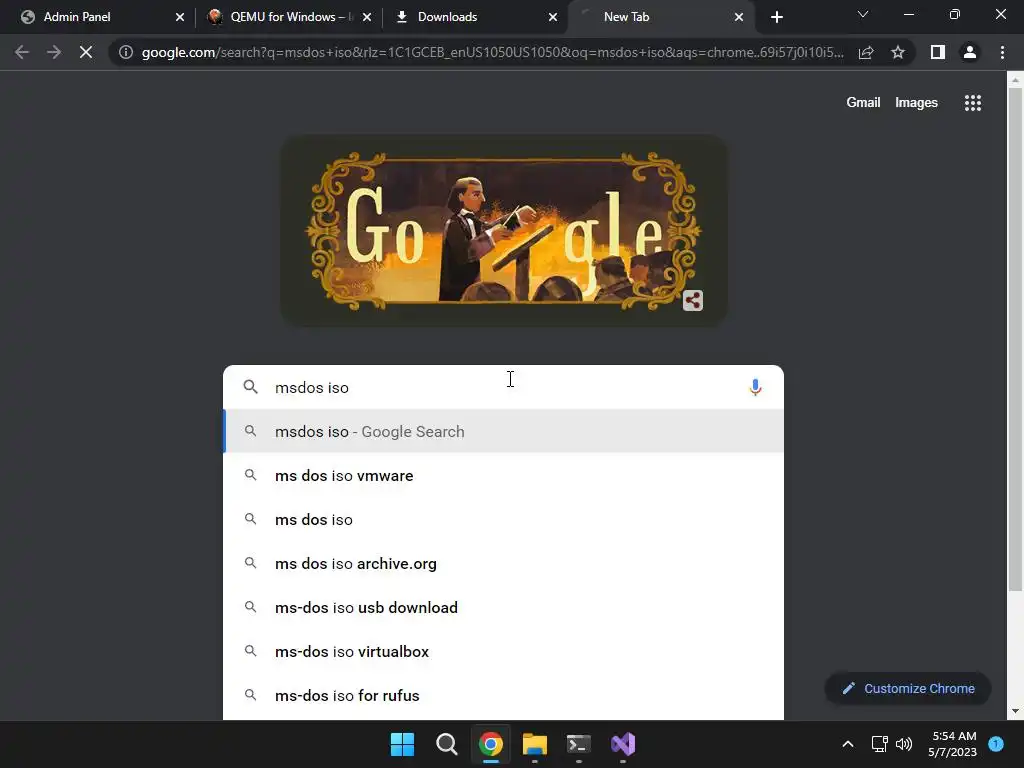Open the Windows Start menu
Image resolution: width=1024 pixels, height=768 pixels.
click(x=402, y=744)
